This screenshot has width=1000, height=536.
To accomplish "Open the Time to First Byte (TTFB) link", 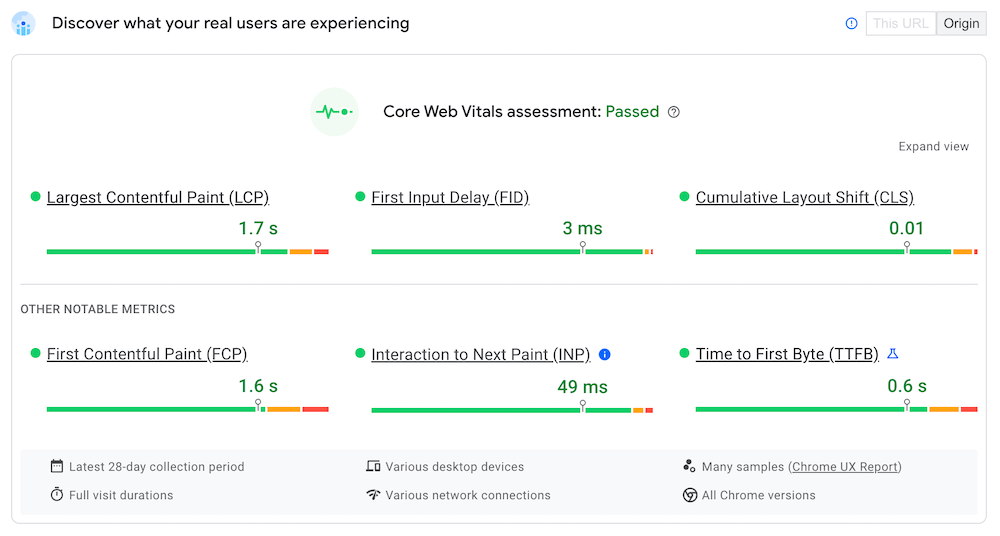I will [x=787, y=354].
